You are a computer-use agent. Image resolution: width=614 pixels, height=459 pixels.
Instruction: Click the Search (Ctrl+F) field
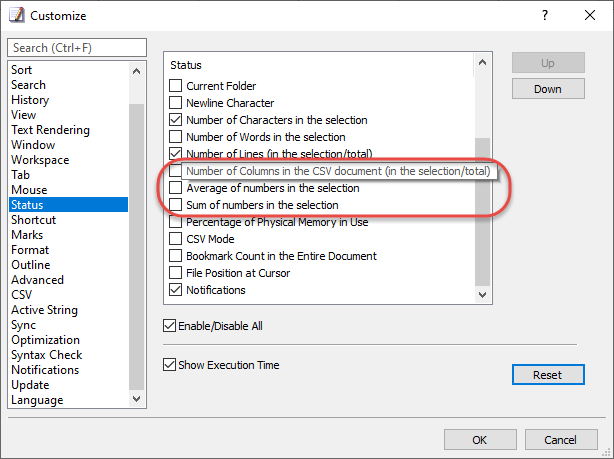tap(77, 48)
